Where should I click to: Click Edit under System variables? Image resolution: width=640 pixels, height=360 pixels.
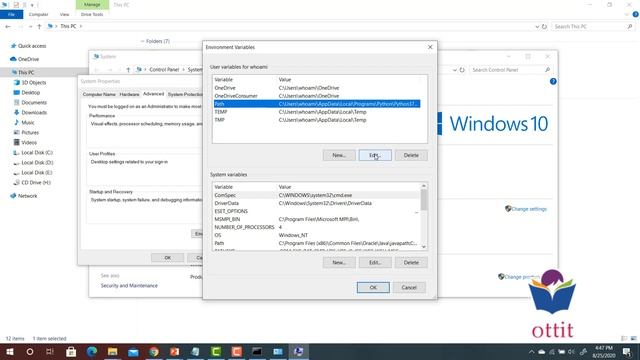coord(375,262)
